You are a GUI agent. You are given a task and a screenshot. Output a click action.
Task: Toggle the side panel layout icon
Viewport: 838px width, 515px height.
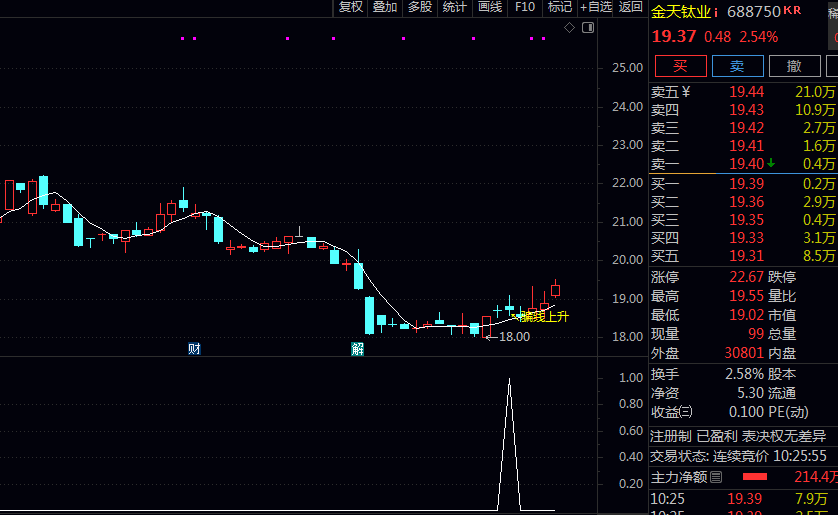(x=588, y=27)
